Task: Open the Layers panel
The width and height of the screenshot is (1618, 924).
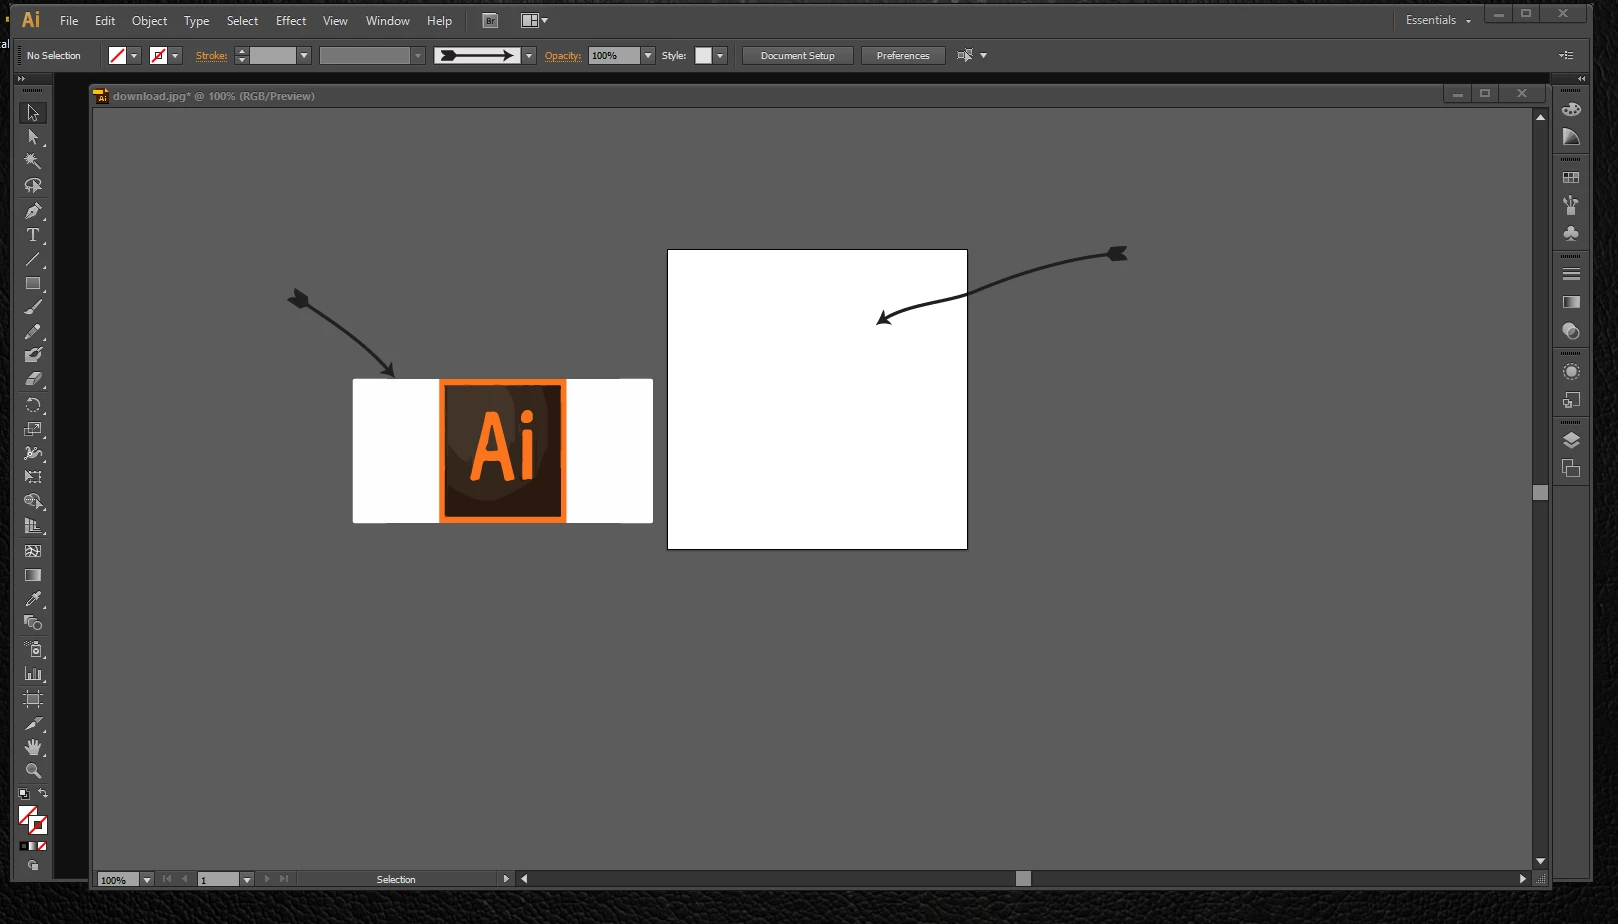Action: click(1571, 440)
